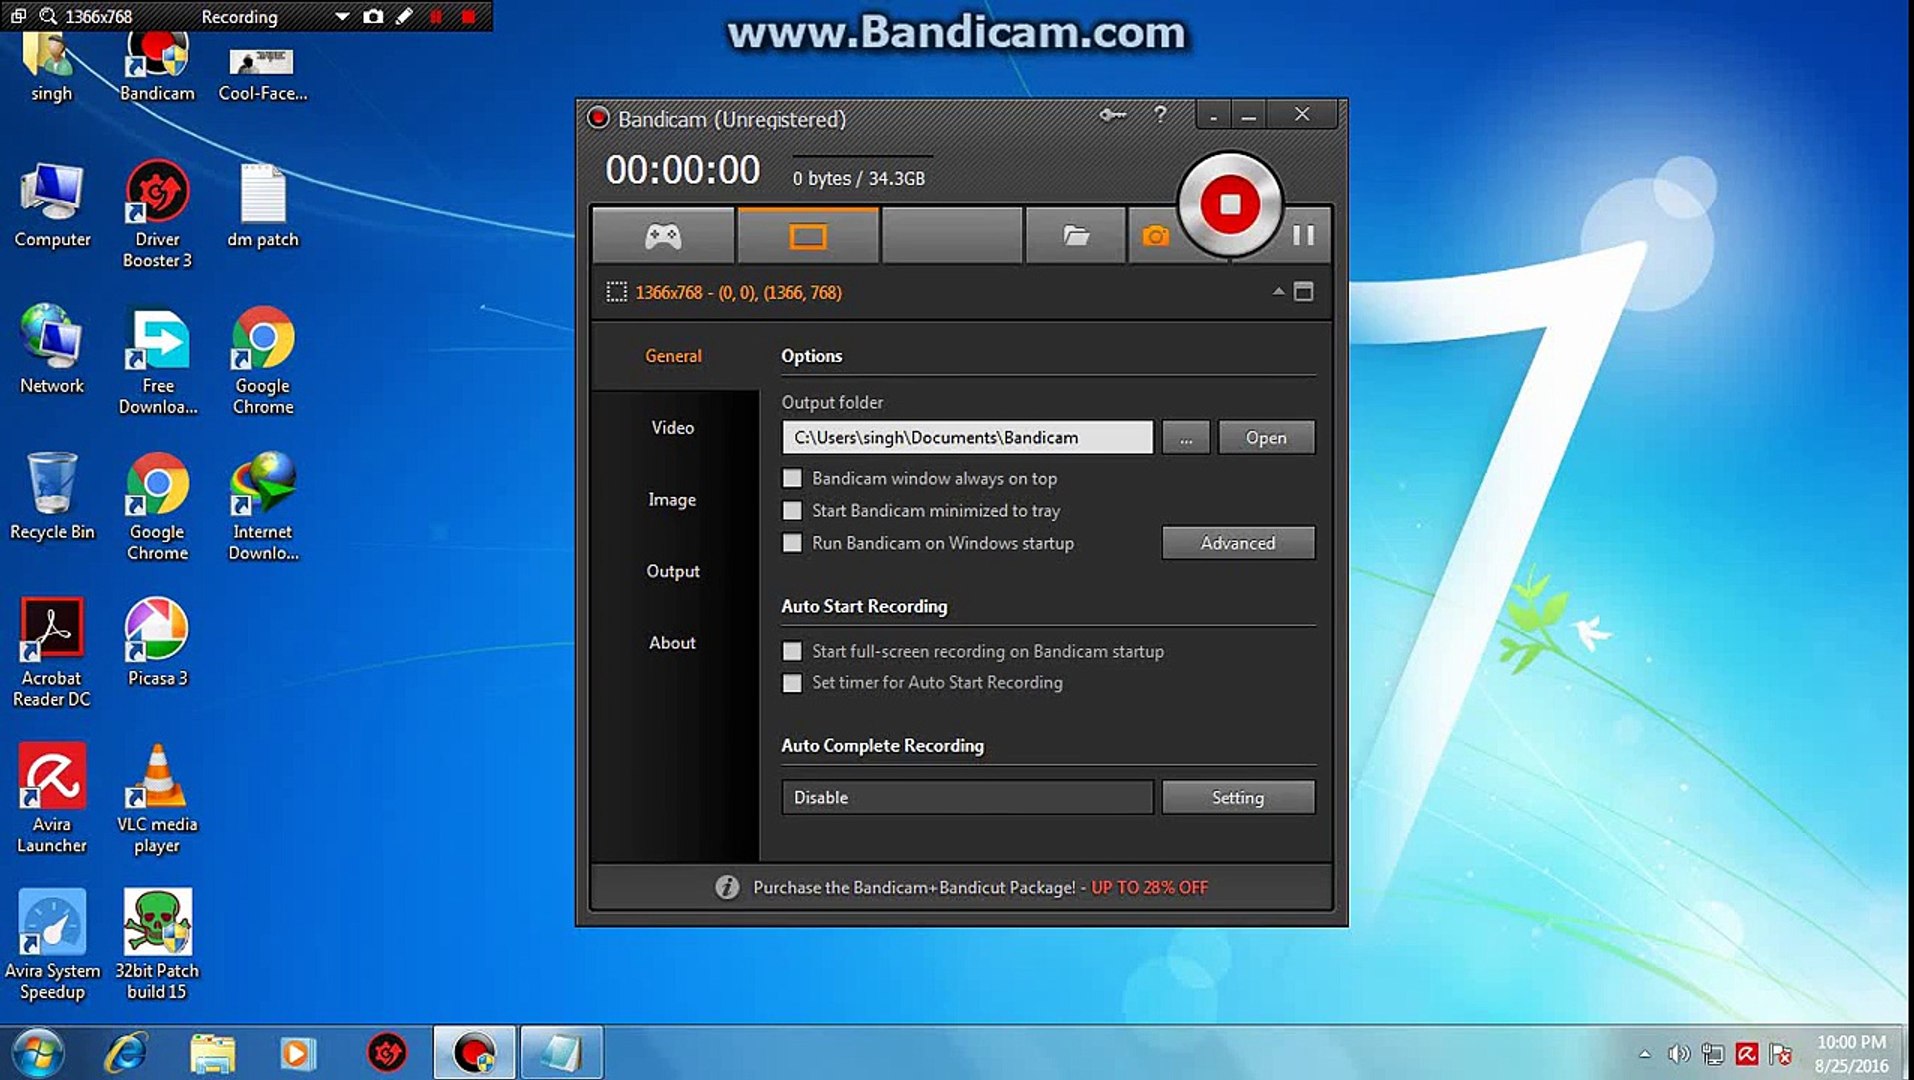This screenshot has width=1914, height=1080.
Task: Click the Open output folder button
Action: pyautogui.click(x=1266, y=437)
